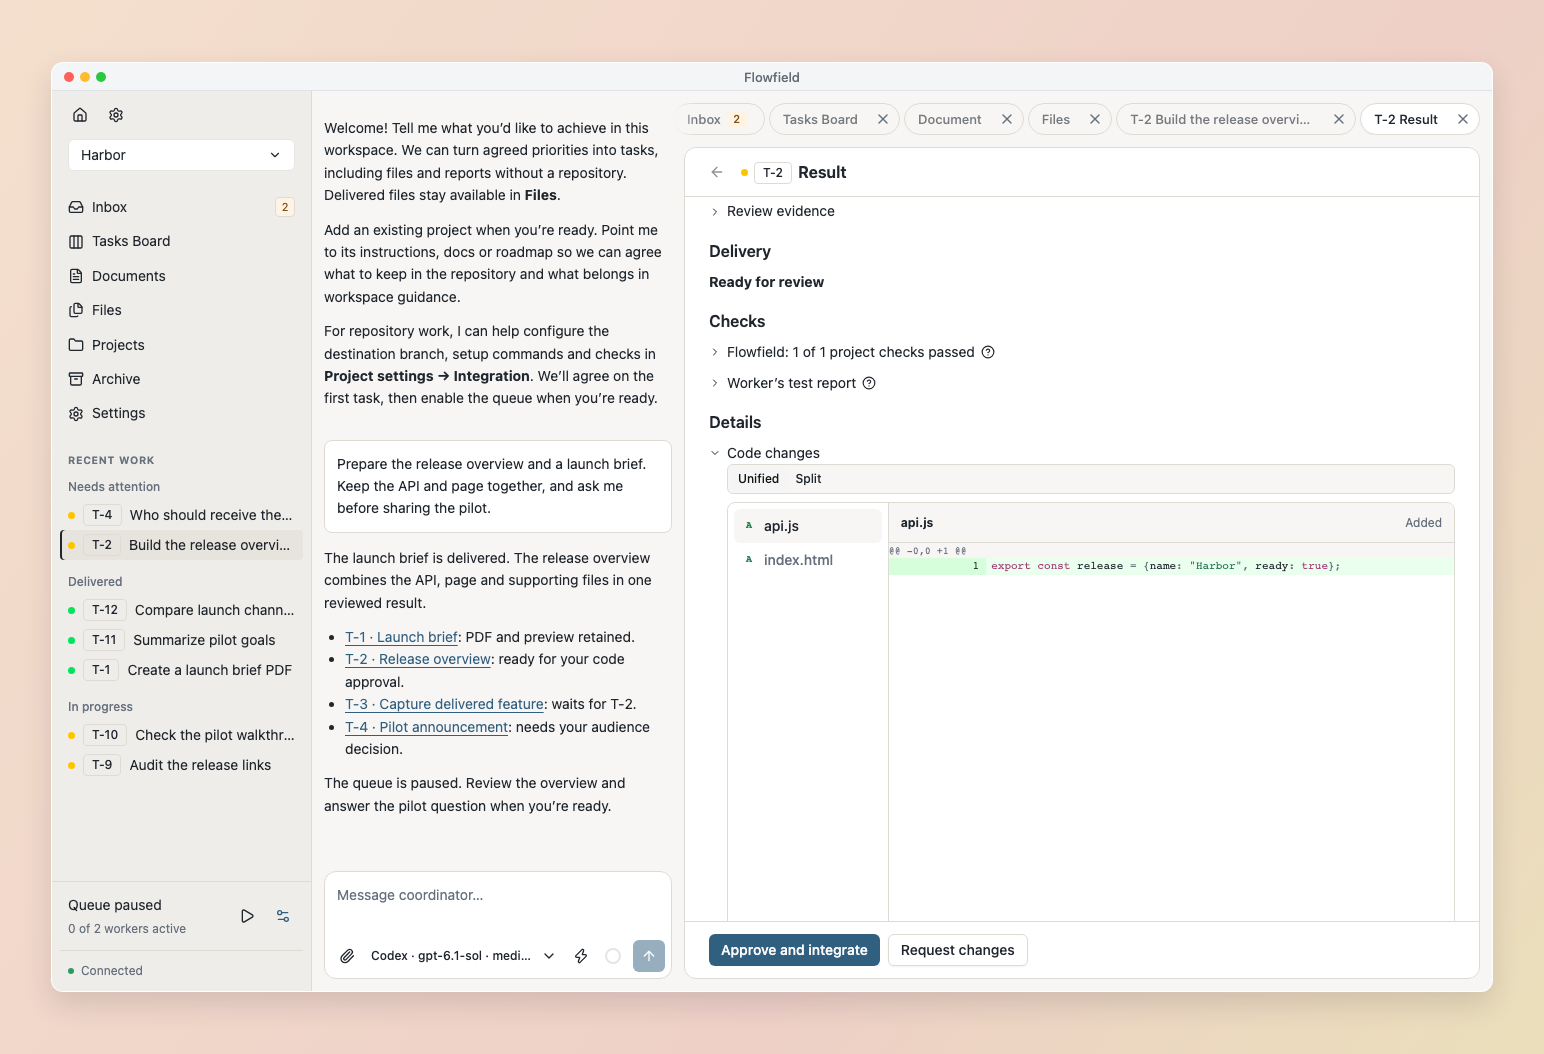Open Archive in the sidebar
This screenshot has height=1054, width=1544.
[x=181, y=379]
